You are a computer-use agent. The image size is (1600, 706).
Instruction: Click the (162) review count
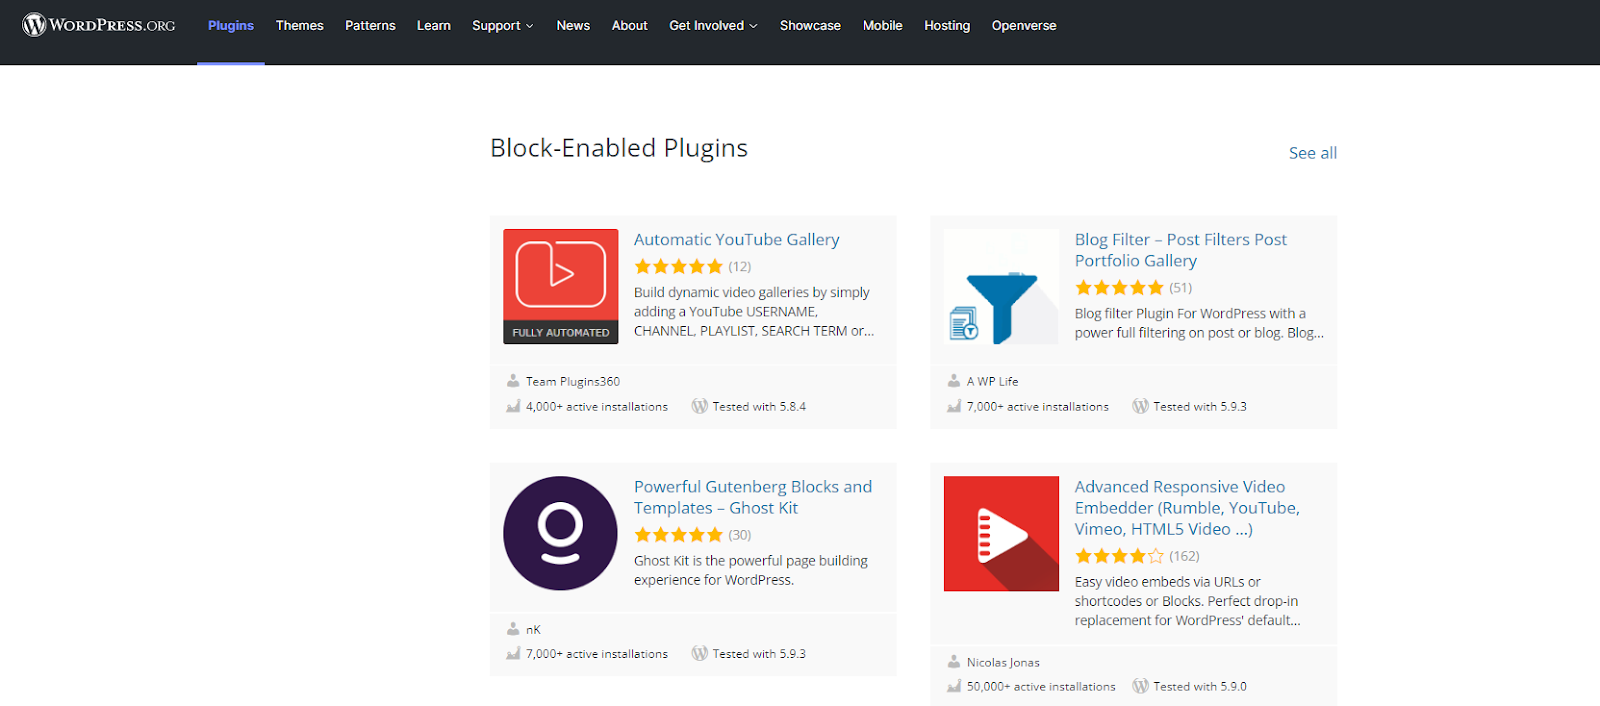click(1184, 556)
